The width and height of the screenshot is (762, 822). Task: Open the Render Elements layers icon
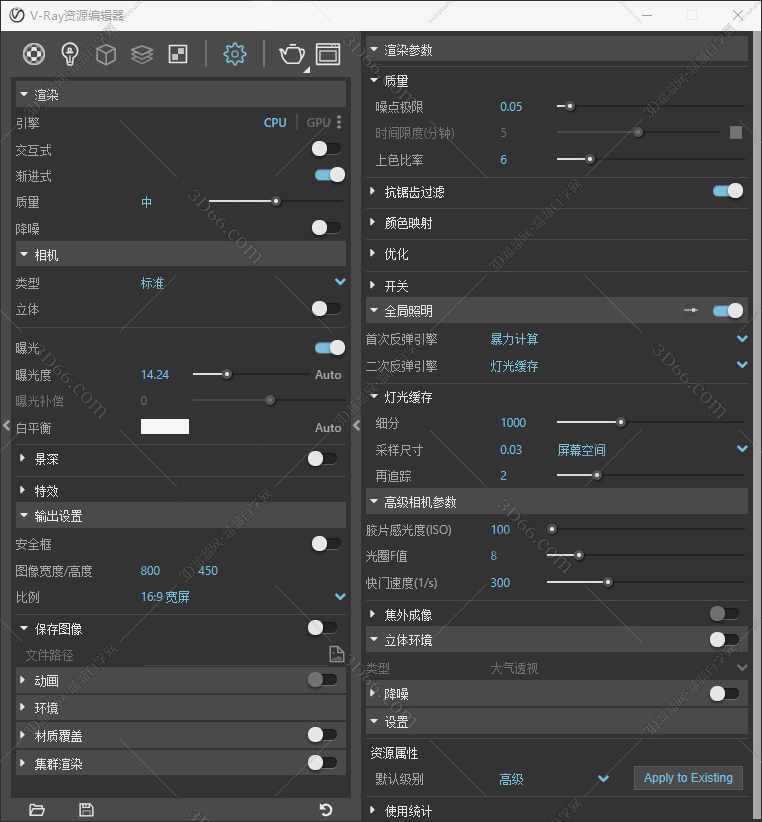(142, 54)
